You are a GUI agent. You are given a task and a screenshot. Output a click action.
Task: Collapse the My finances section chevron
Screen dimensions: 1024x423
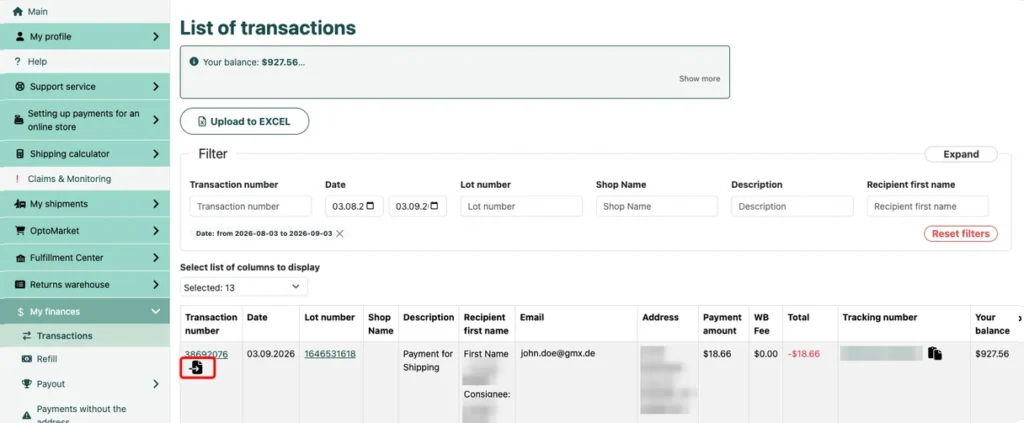coord(155,312)
